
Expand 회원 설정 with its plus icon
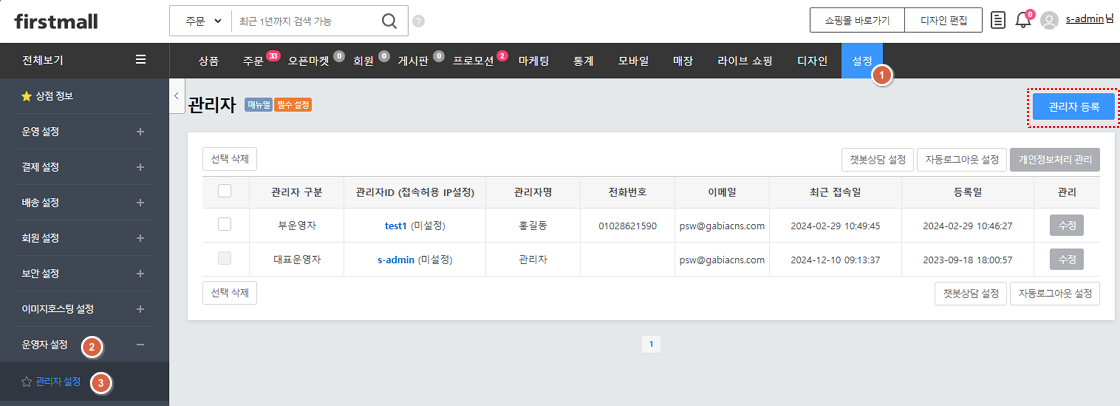pos(140,238)
